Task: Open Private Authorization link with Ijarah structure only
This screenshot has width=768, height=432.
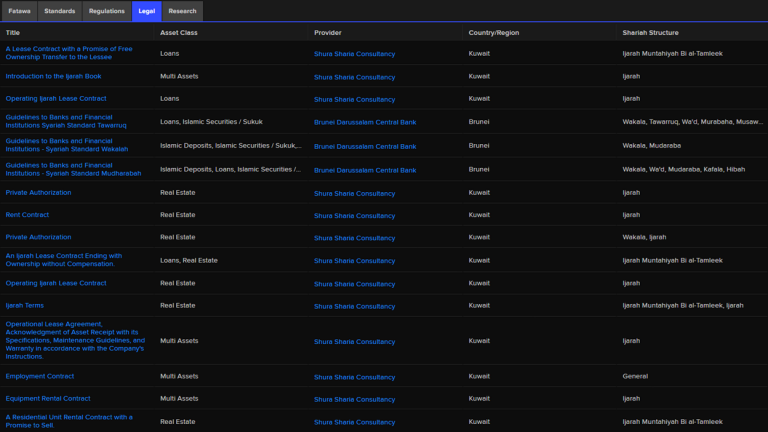Action: (x=38, y=192)
